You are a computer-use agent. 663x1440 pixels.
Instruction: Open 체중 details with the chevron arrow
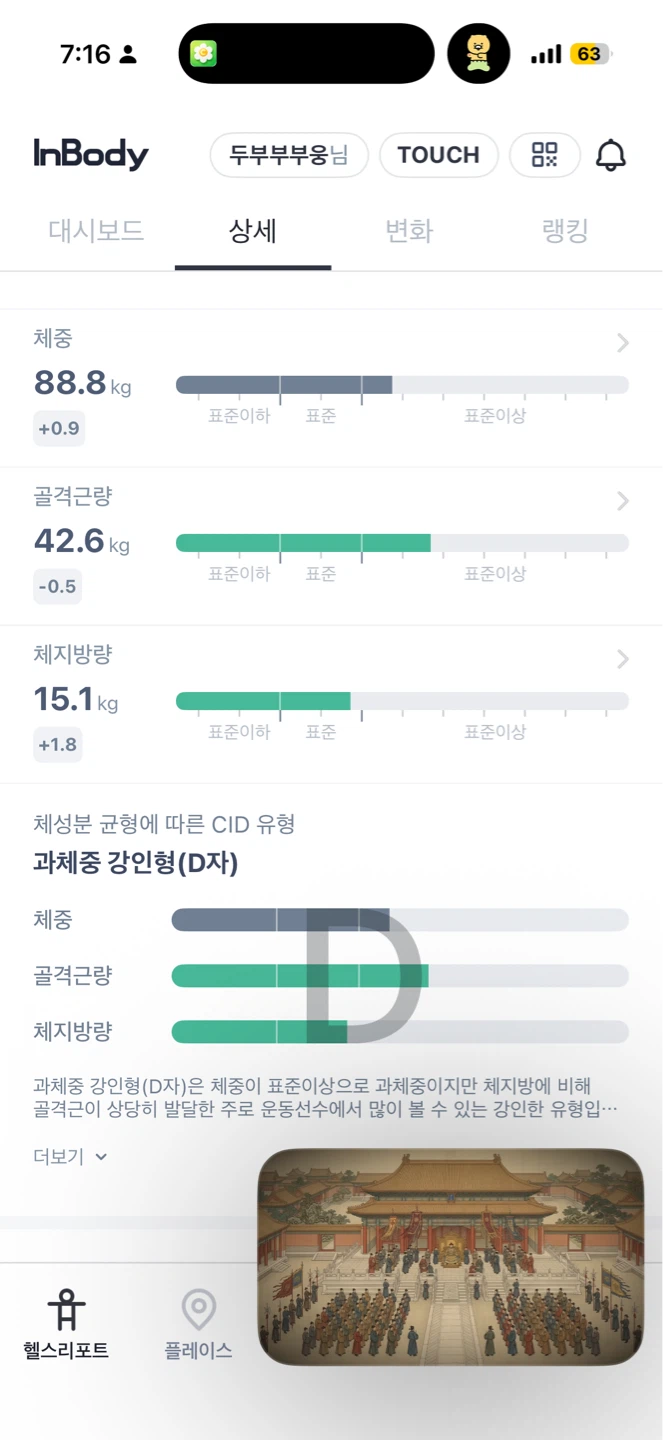(x=623, y=343)
